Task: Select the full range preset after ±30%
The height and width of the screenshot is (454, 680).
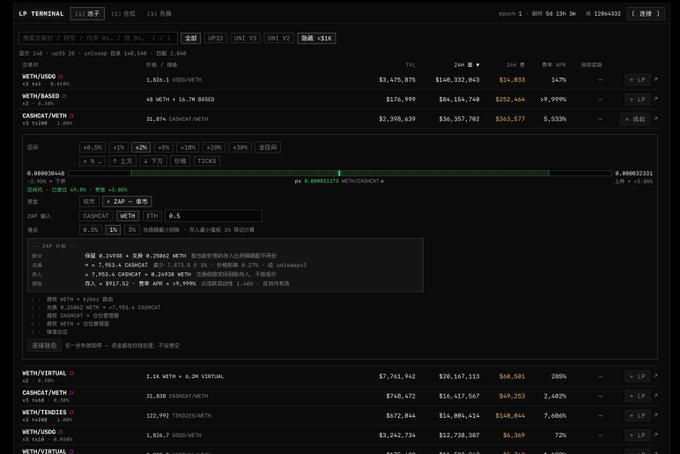Action: click(x=268, y=147)
